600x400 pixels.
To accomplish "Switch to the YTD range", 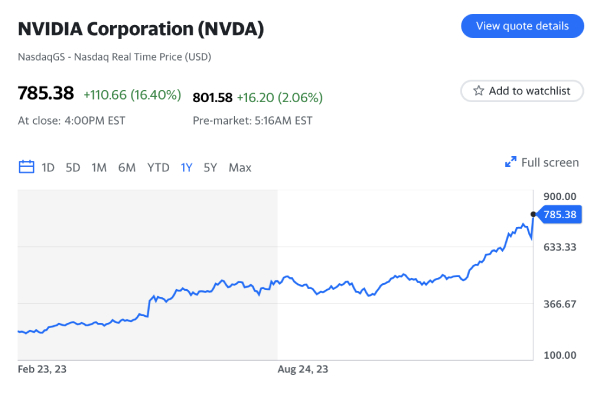I will click(158, 167).
